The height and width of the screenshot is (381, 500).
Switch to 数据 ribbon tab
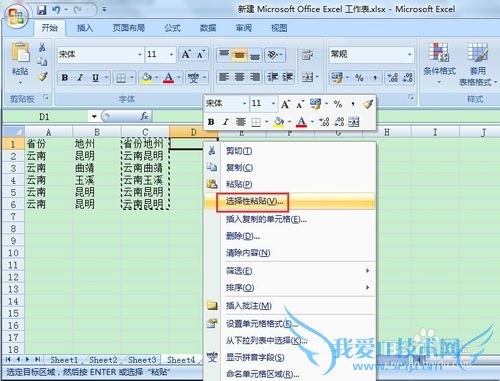(x=208, y=28)
